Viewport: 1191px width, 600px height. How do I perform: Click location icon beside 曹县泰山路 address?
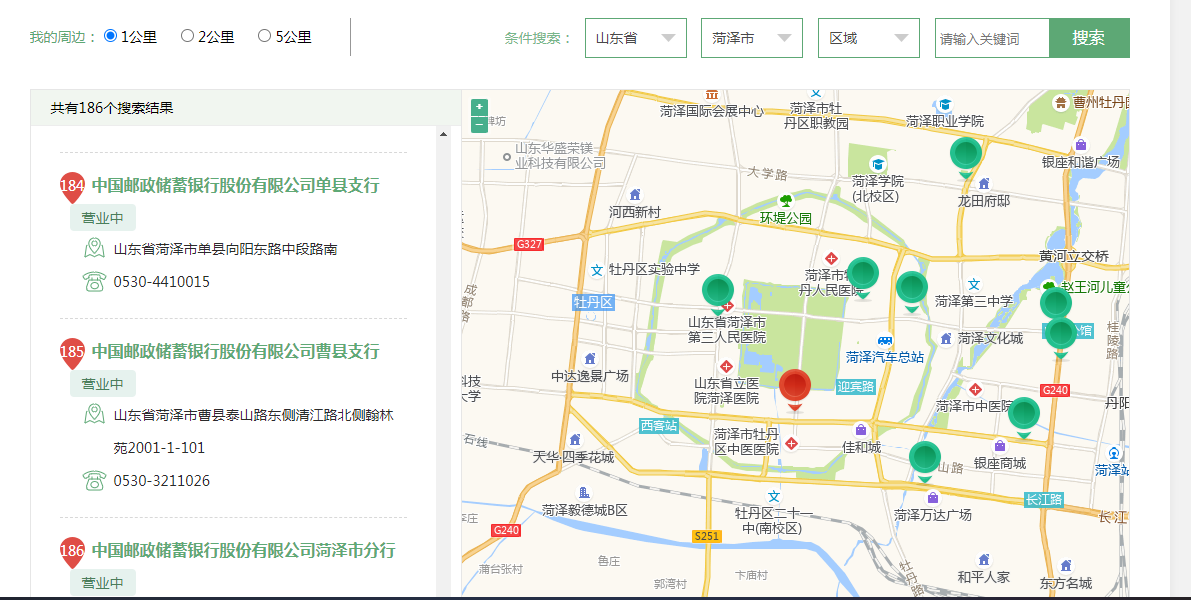coord(94,415)
